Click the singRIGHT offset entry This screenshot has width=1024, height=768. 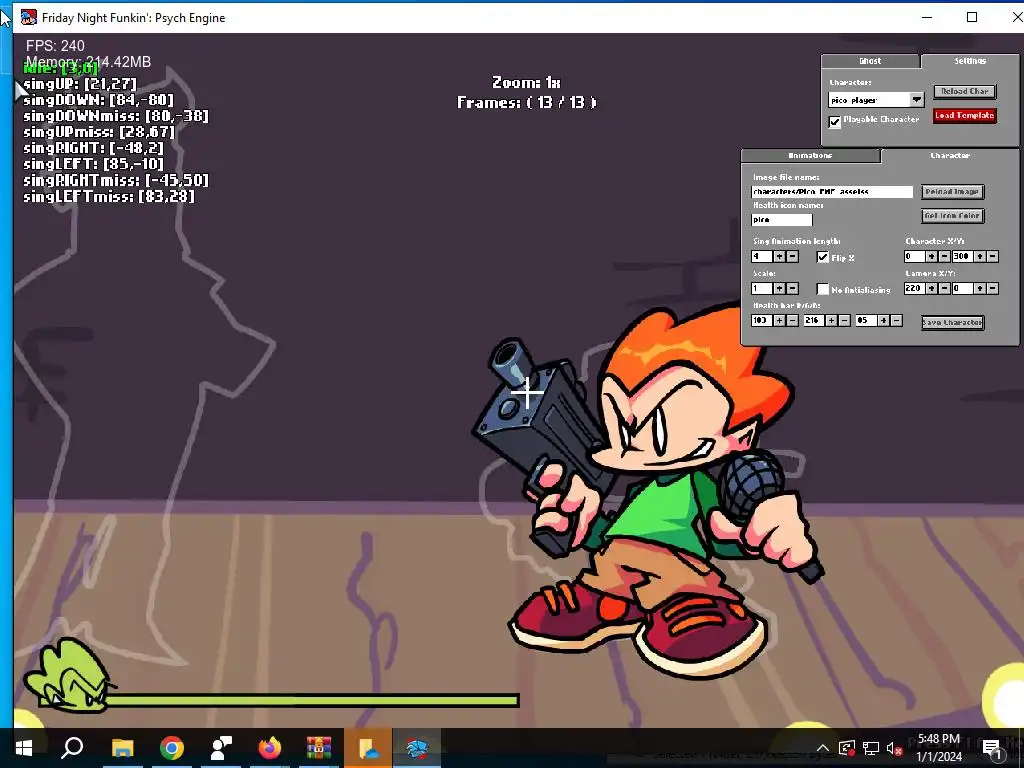[x=93, y=148]
